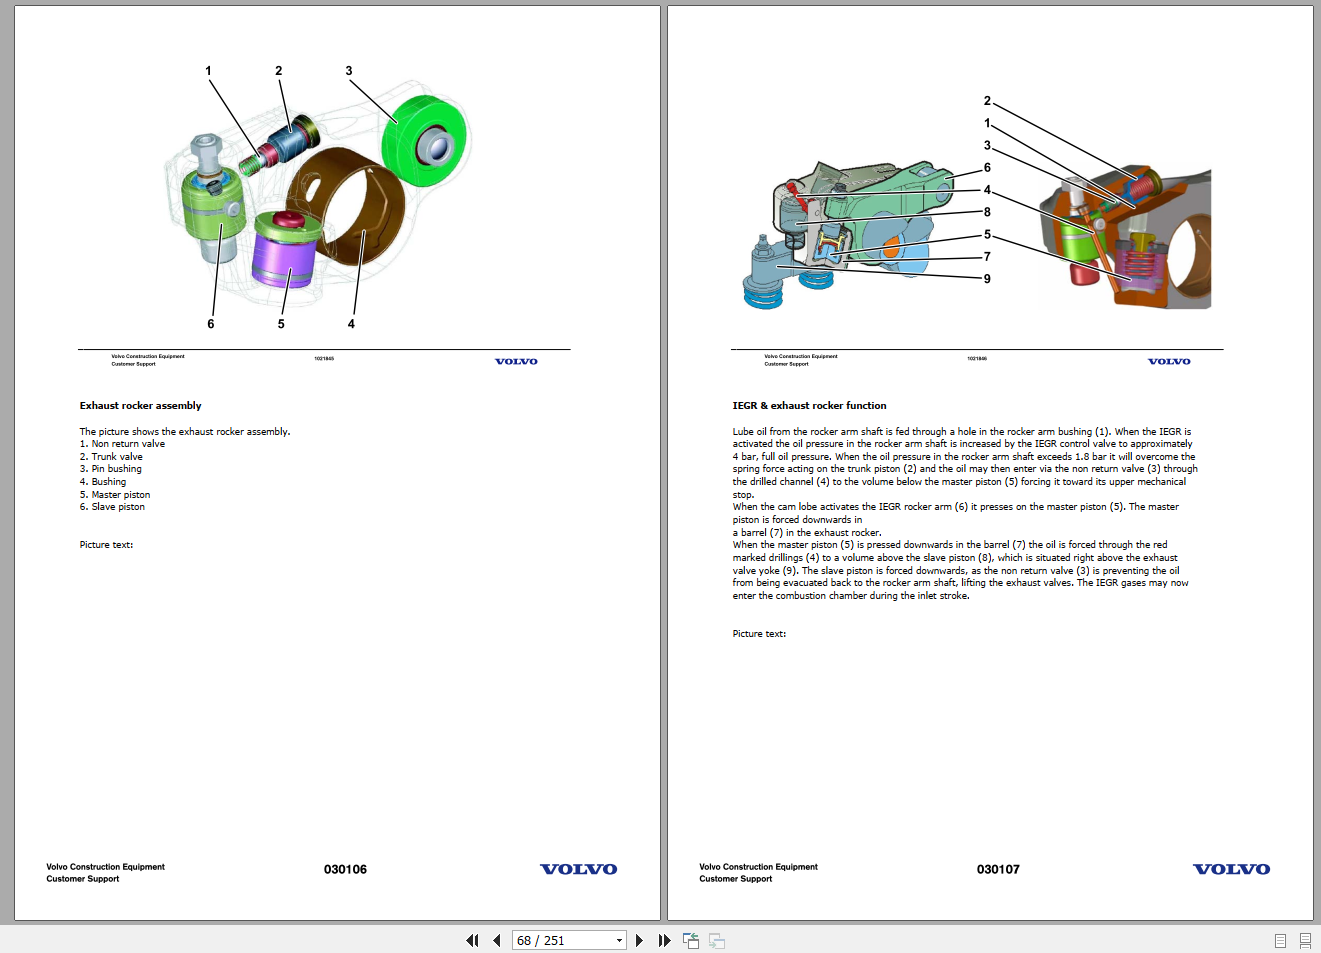Go to the next page
The image size is (1321, 953).
pyautogui.click(x=639, y=940)
